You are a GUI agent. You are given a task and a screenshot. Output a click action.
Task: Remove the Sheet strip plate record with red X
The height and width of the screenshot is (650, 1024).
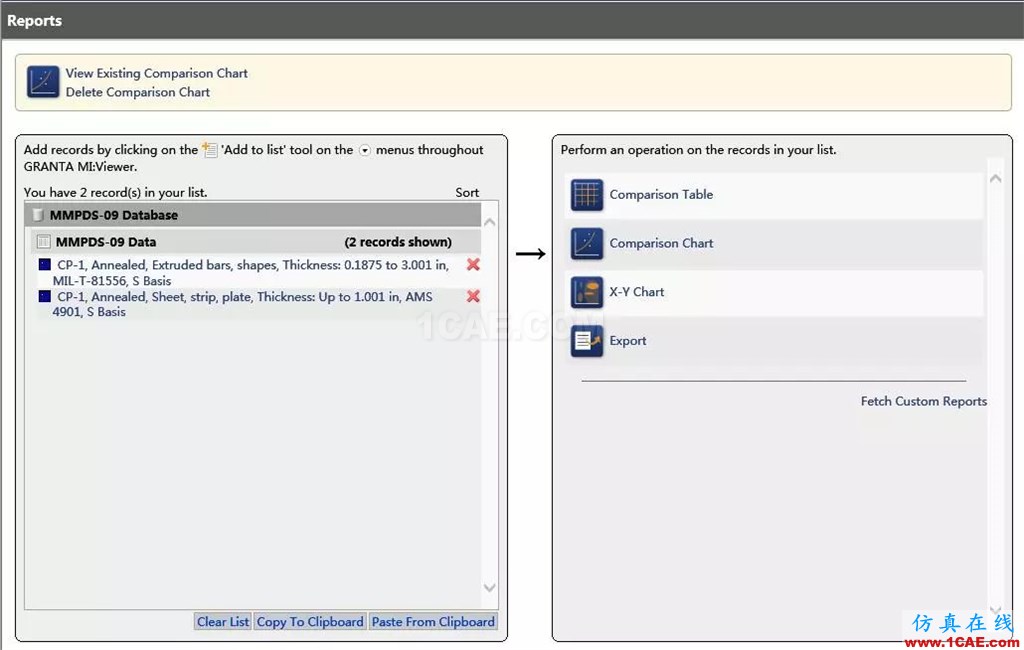click(x=473, y=296)
